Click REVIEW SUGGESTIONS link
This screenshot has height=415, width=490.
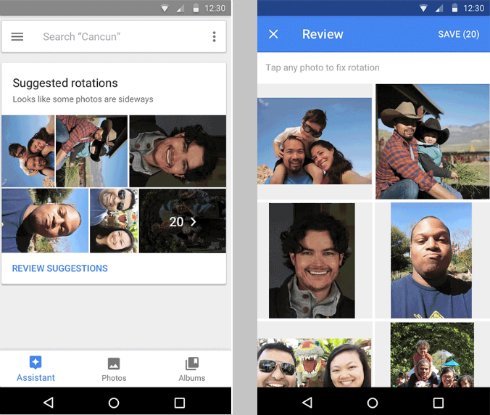(x=60, y=268)
